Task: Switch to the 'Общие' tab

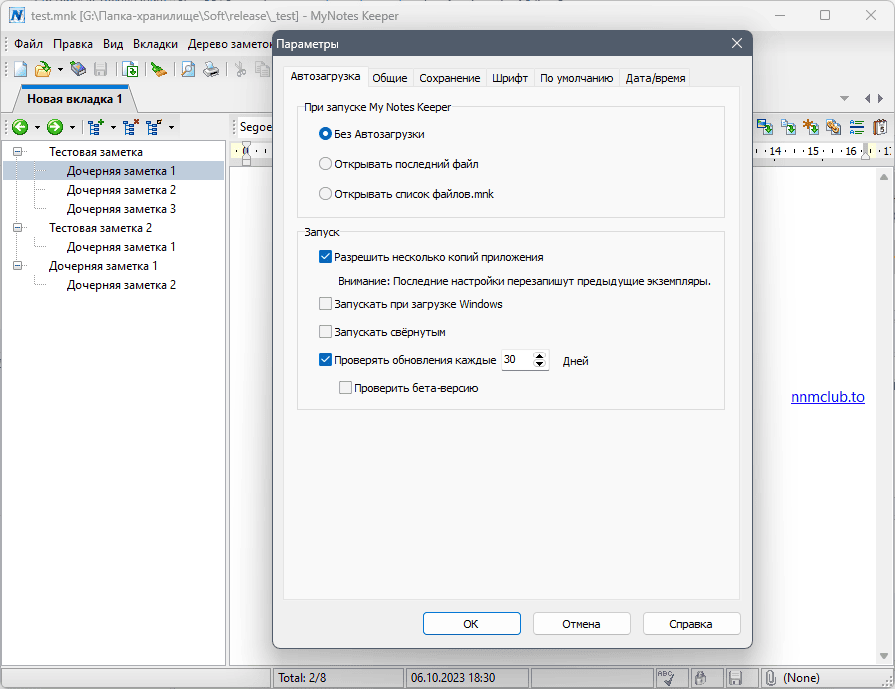Action: (x=390, y=78)
